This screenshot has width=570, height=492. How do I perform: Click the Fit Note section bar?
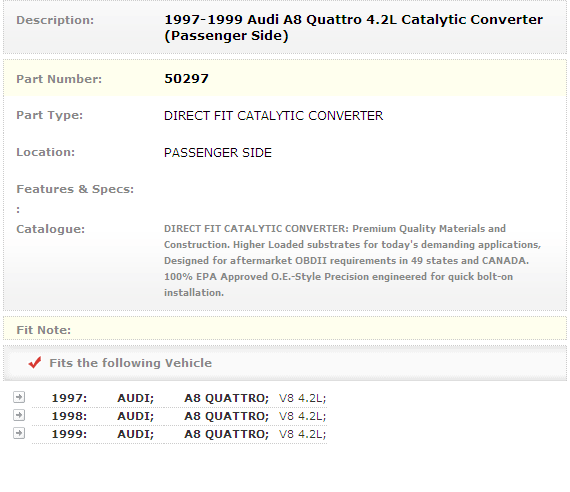pos(285,329)
